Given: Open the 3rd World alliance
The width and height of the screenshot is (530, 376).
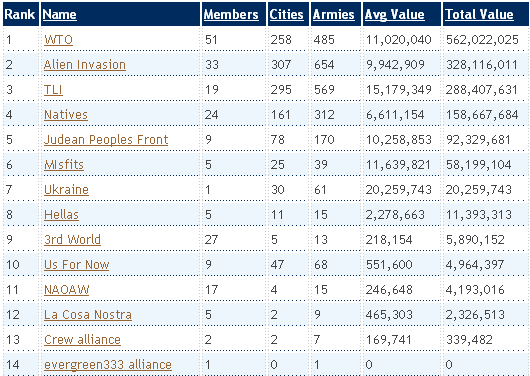Looking at the screenshot, I should (x=72, y=240).
